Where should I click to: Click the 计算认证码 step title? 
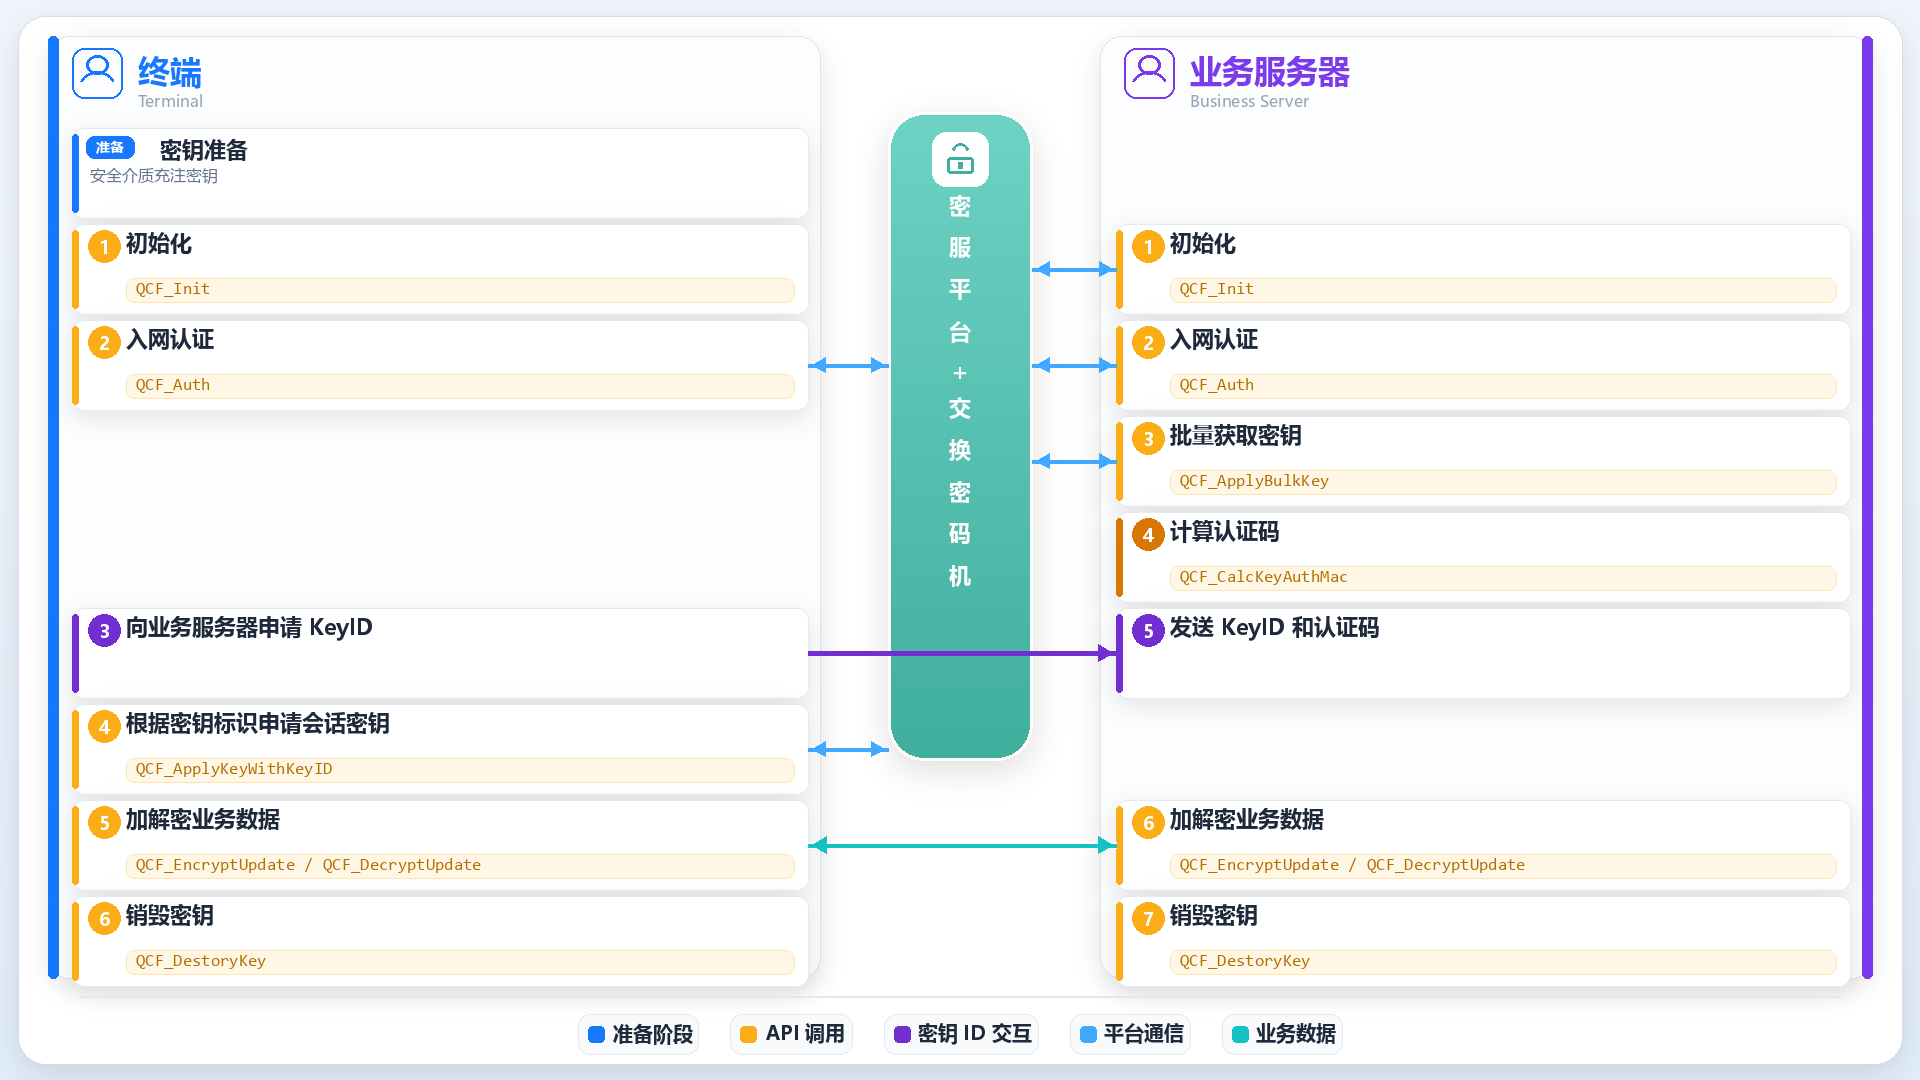pos(1225,532)
